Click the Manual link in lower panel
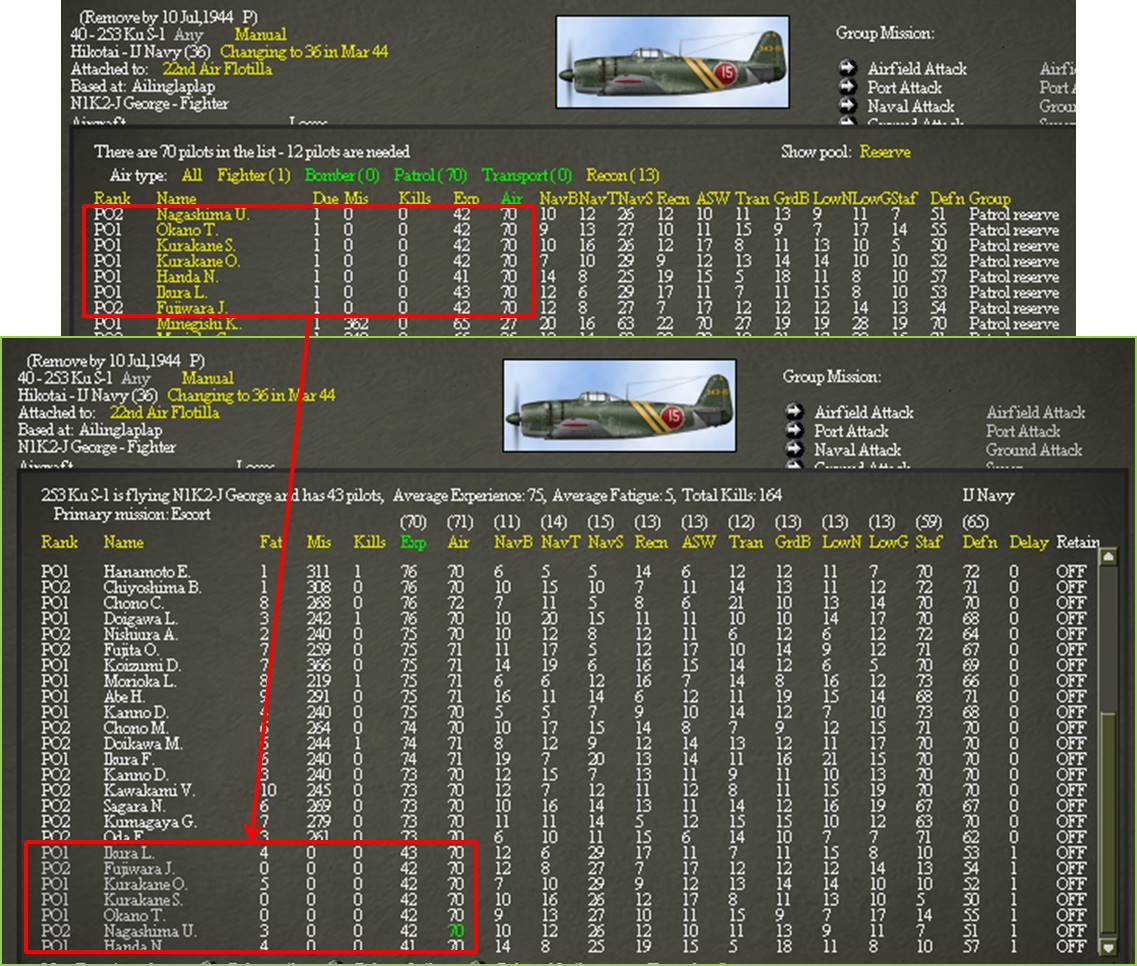The width and height of the screenshot is (1137, 966). click(207, 378)
